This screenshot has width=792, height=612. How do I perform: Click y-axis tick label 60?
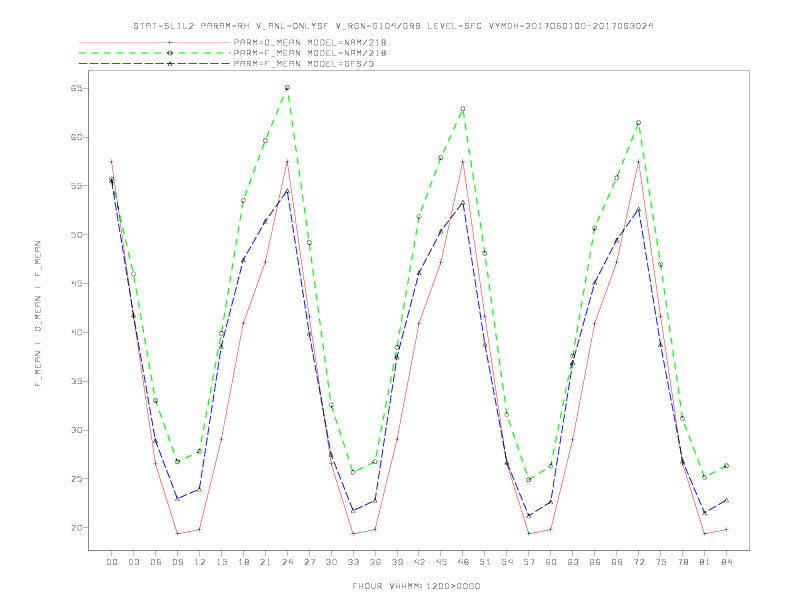tap(77, 137)
